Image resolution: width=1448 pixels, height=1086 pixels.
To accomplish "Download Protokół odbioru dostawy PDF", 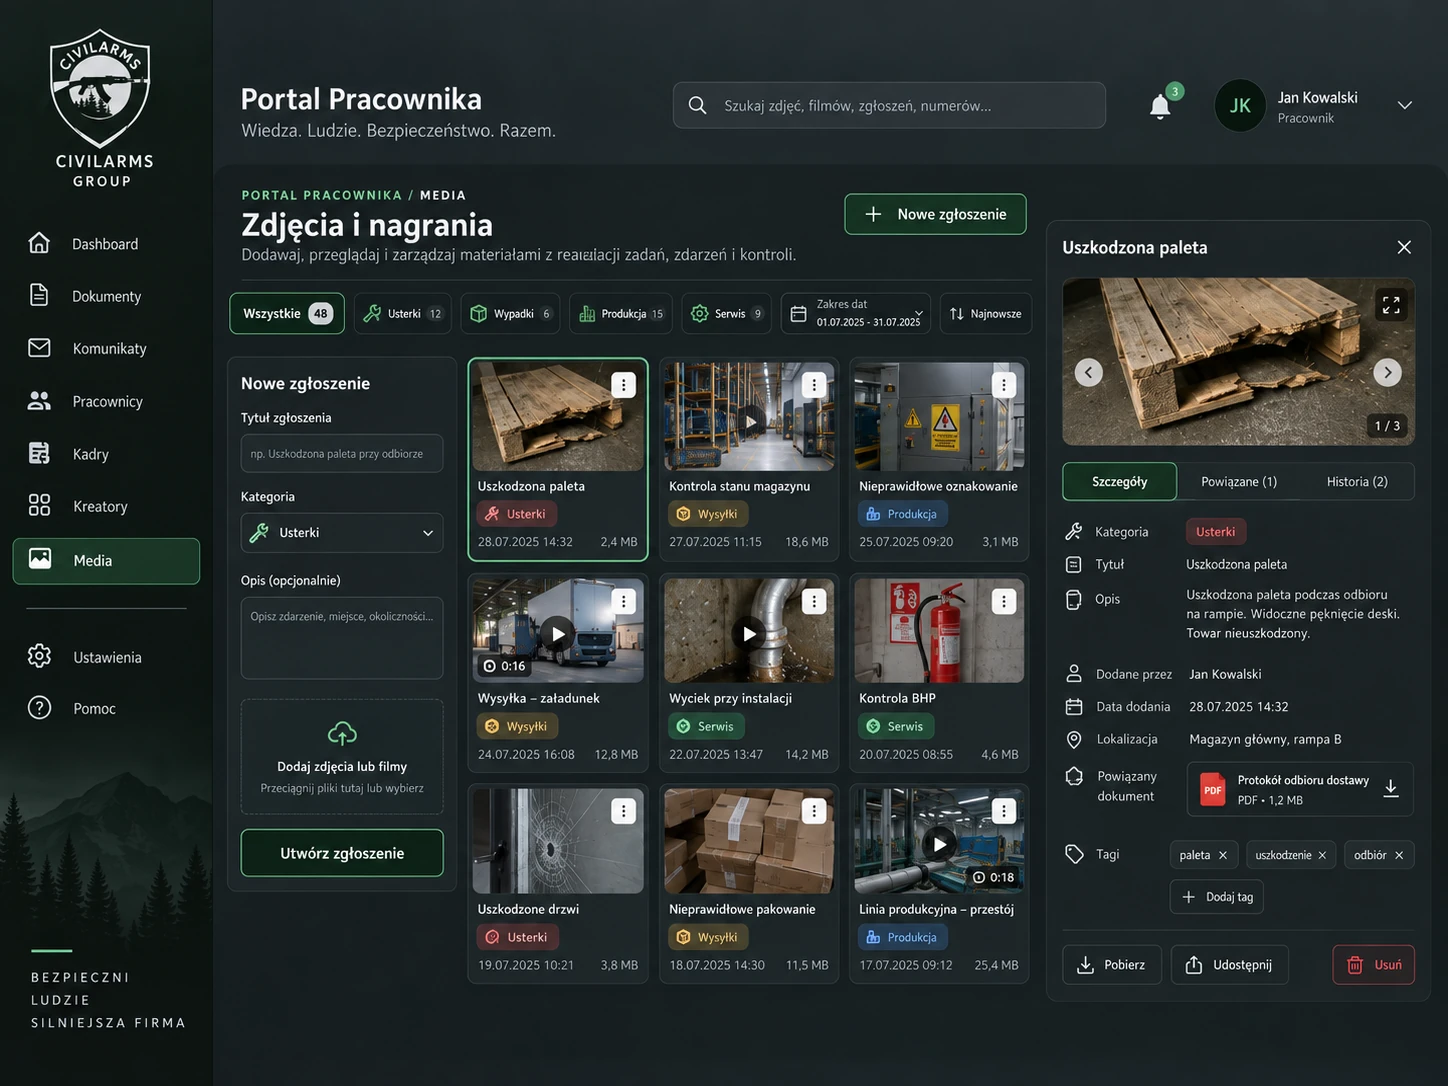I will (x=1391, y=789).
